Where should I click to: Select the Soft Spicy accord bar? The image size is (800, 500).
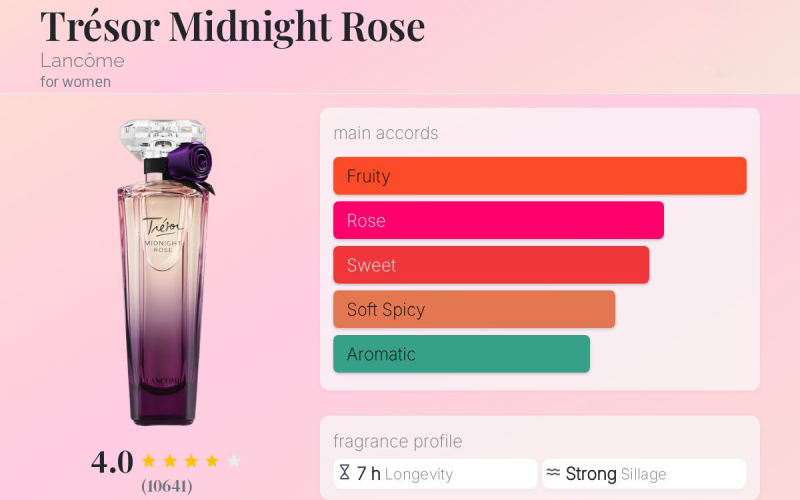coord(474,309)
